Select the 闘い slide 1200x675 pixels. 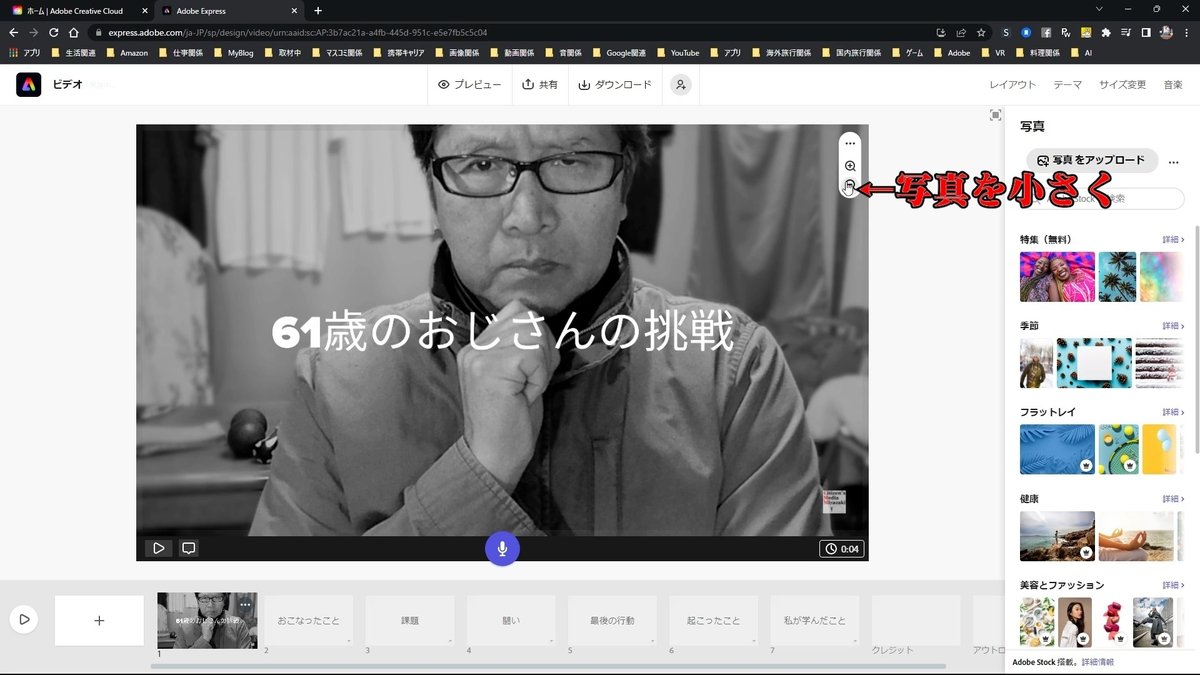coord(511,620)
